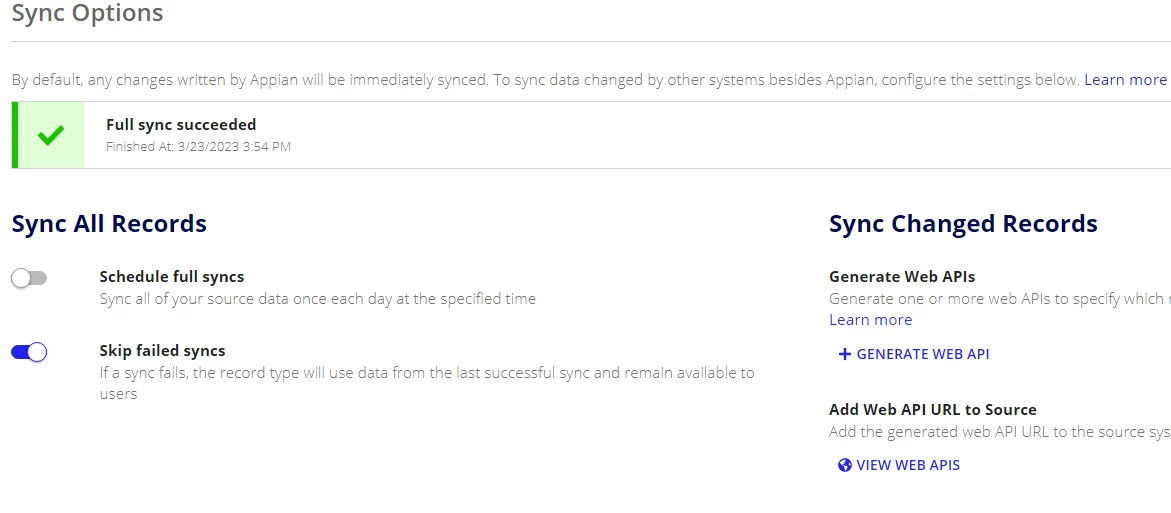
Task: Select the Full sync succeeded banner title
Action: tap(181, 125)
